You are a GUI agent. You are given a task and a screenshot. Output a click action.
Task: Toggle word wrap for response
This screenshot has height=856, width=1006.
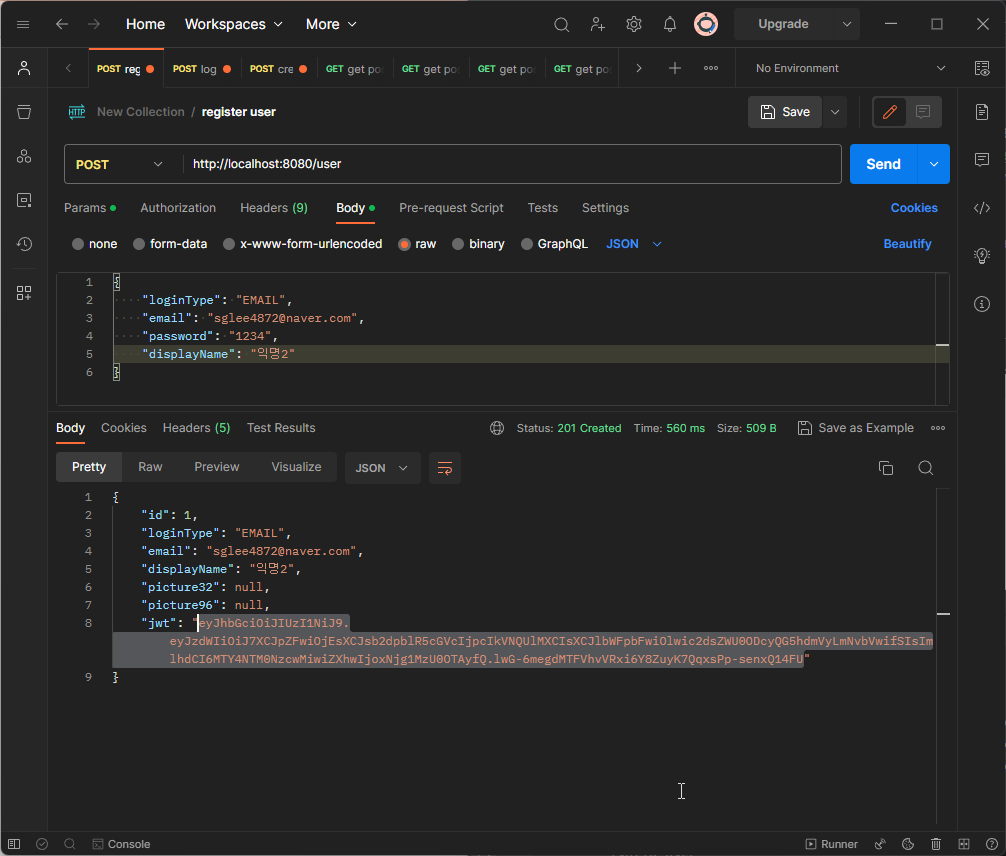[445, 468]
